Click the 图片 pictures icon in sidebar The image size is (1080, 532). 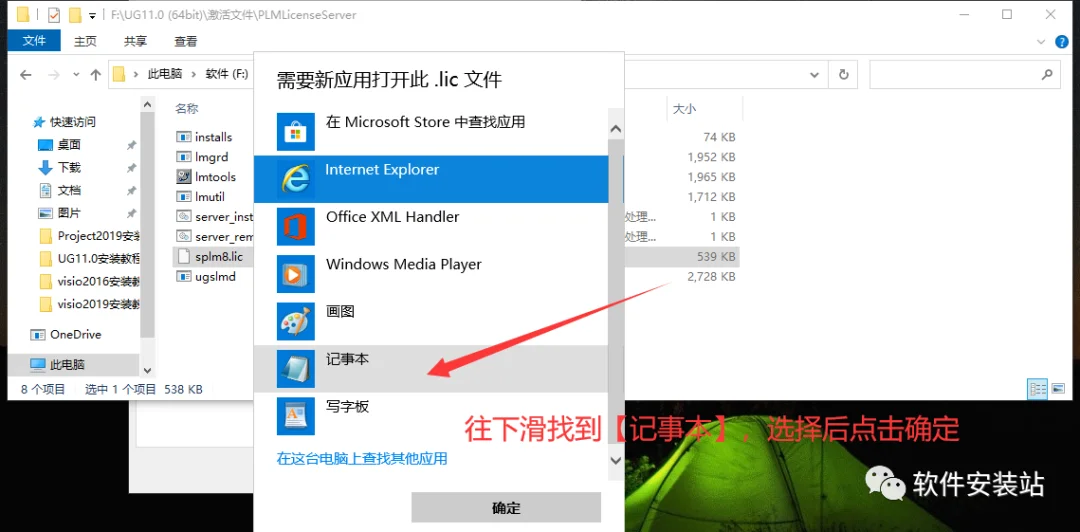pyautogui.click(x=45, y=213)
